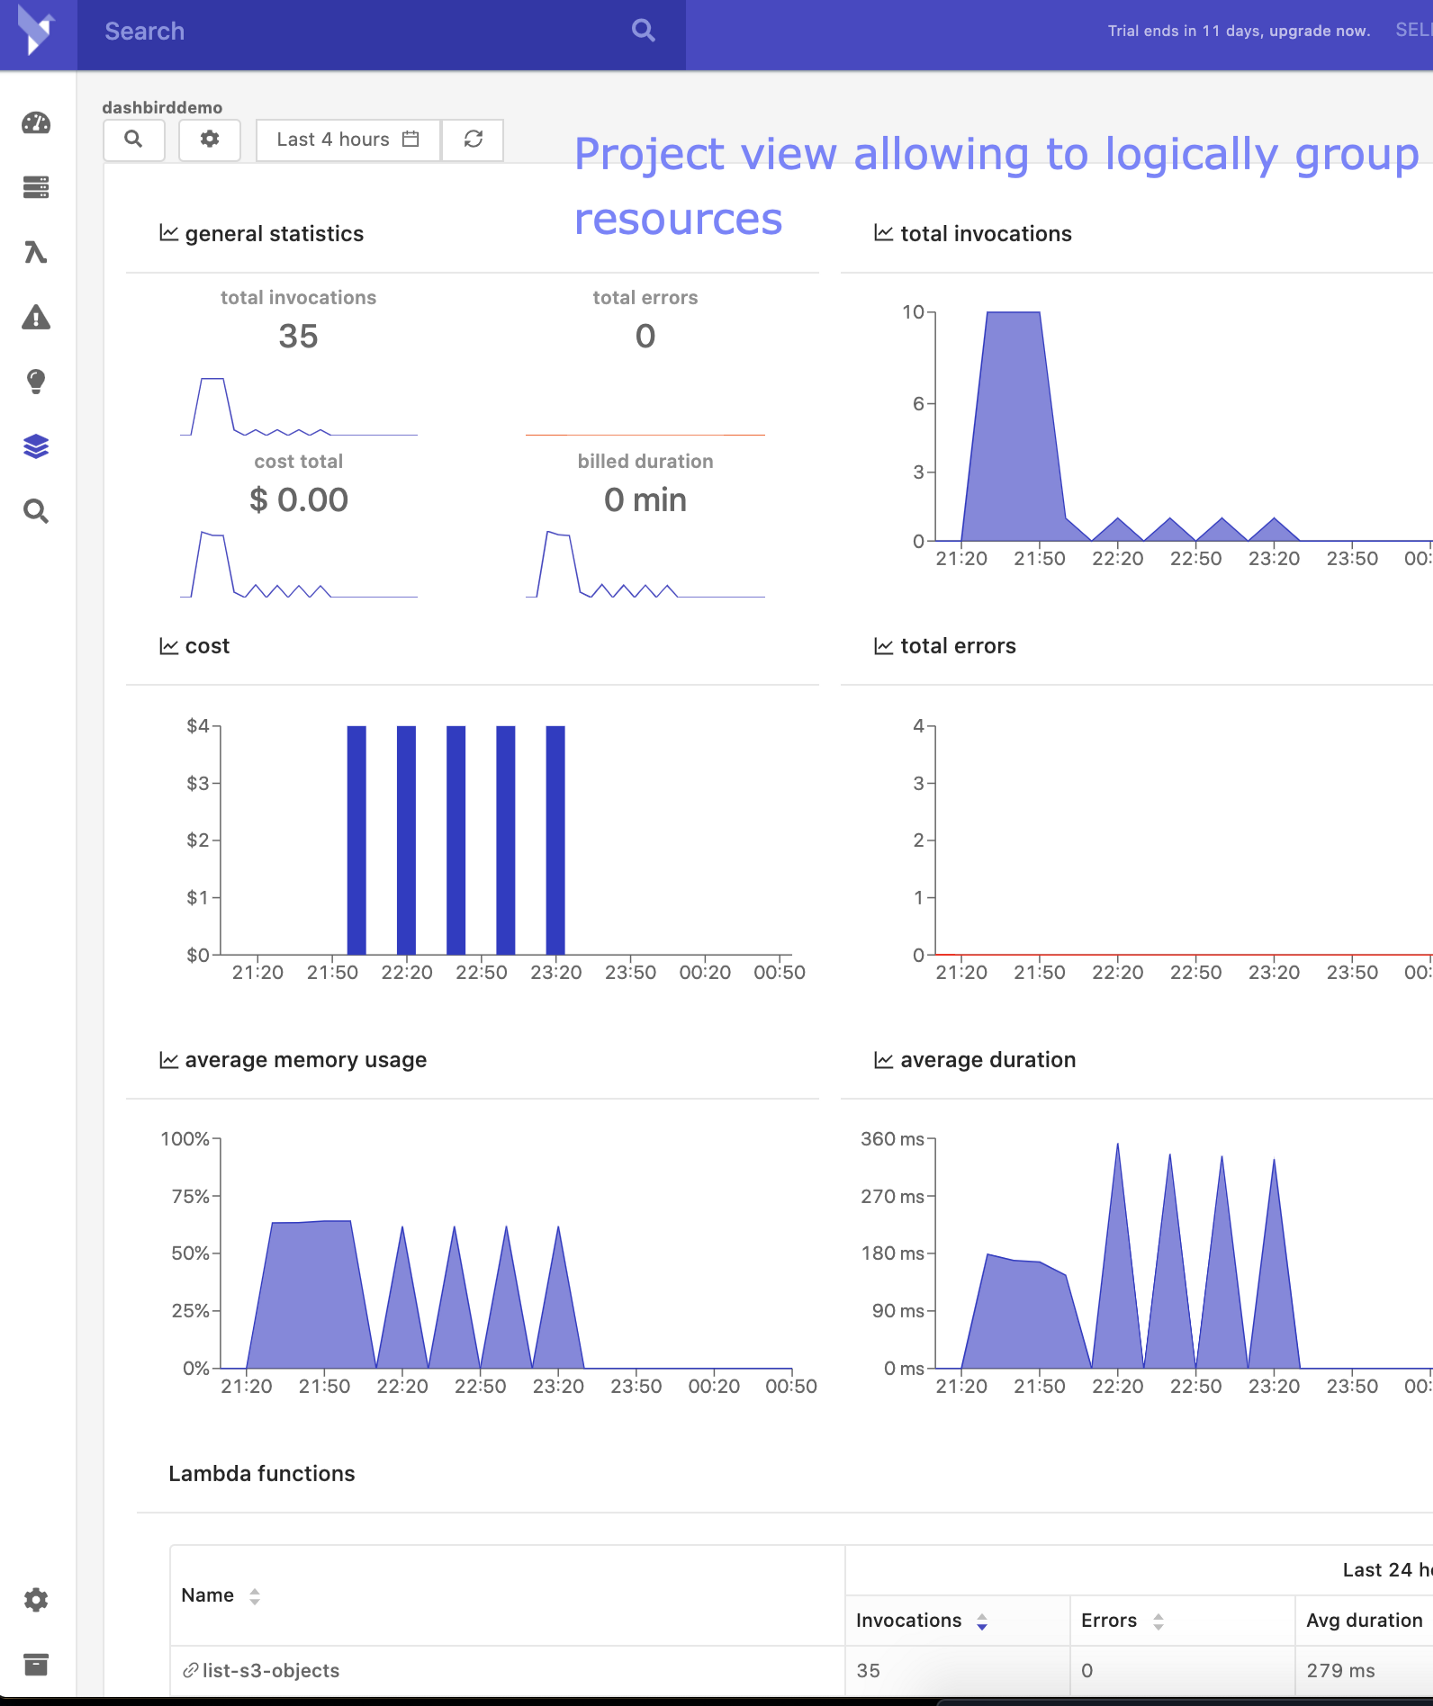Image resolution: width=1433 pixels, height=1706 pixels.
Task: Click the total invocations sparkline
Action: (298, 406)
